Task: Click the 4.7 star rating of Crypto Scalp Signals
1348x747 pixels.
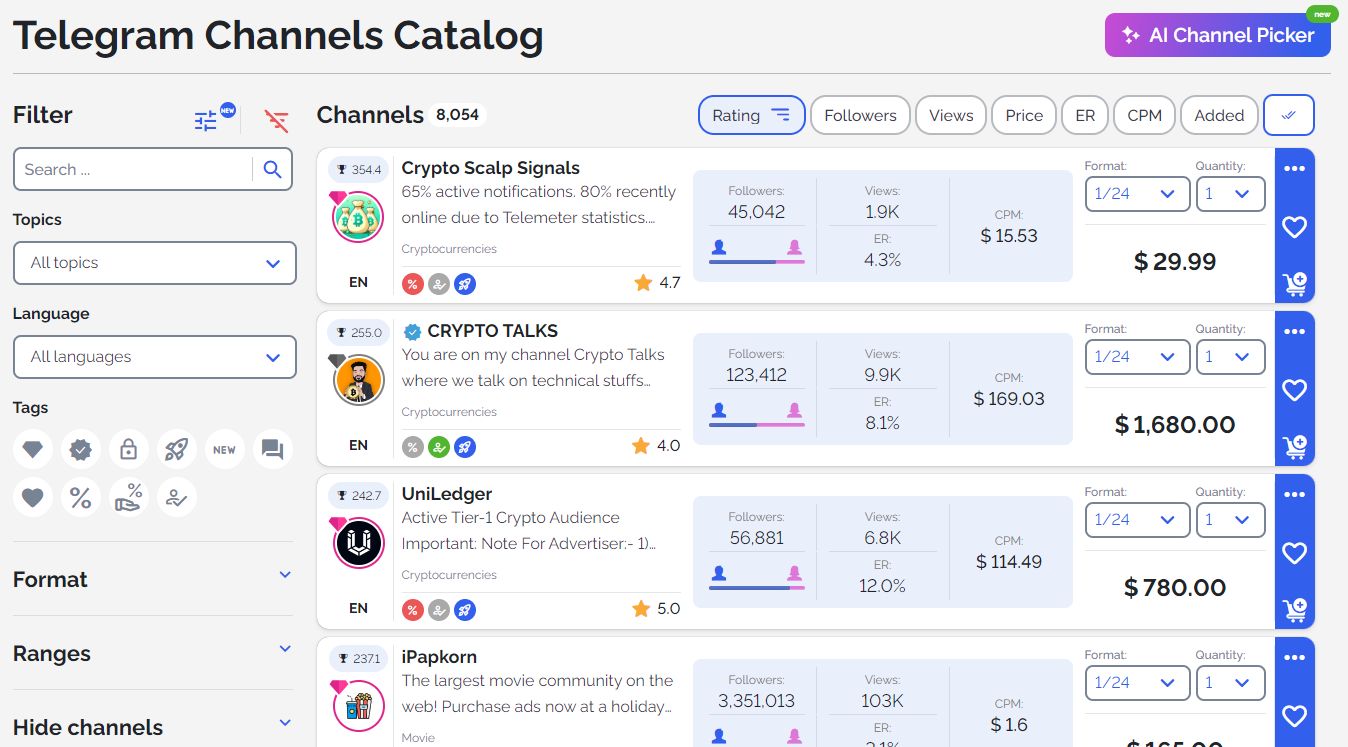Action: click(657, 283)
